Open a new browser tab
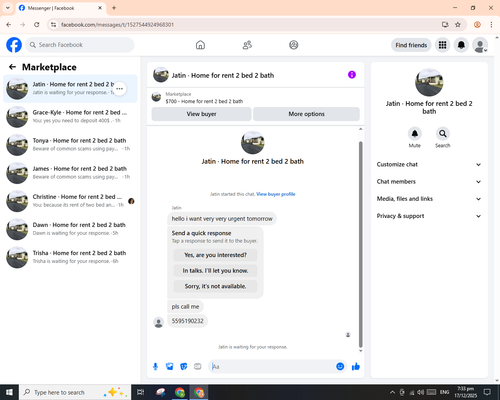 [114, 8]
